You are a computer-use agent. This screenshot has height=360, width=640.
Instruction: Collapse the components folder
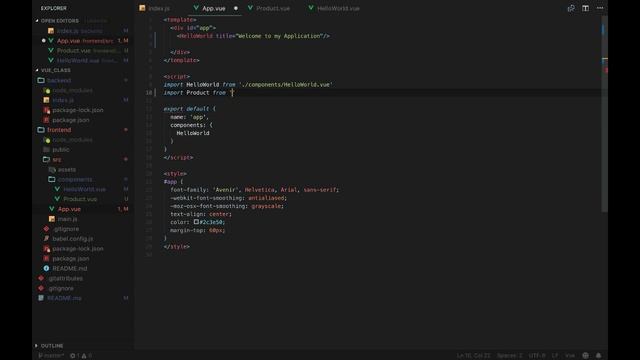[x=75, y=179]
